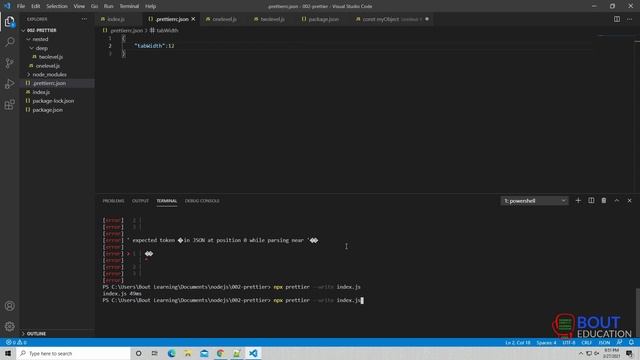The height and width of the screenshot is (360, 640).
Task: Switch to the twolevel.js editor tab
Action: click(272, 19)
